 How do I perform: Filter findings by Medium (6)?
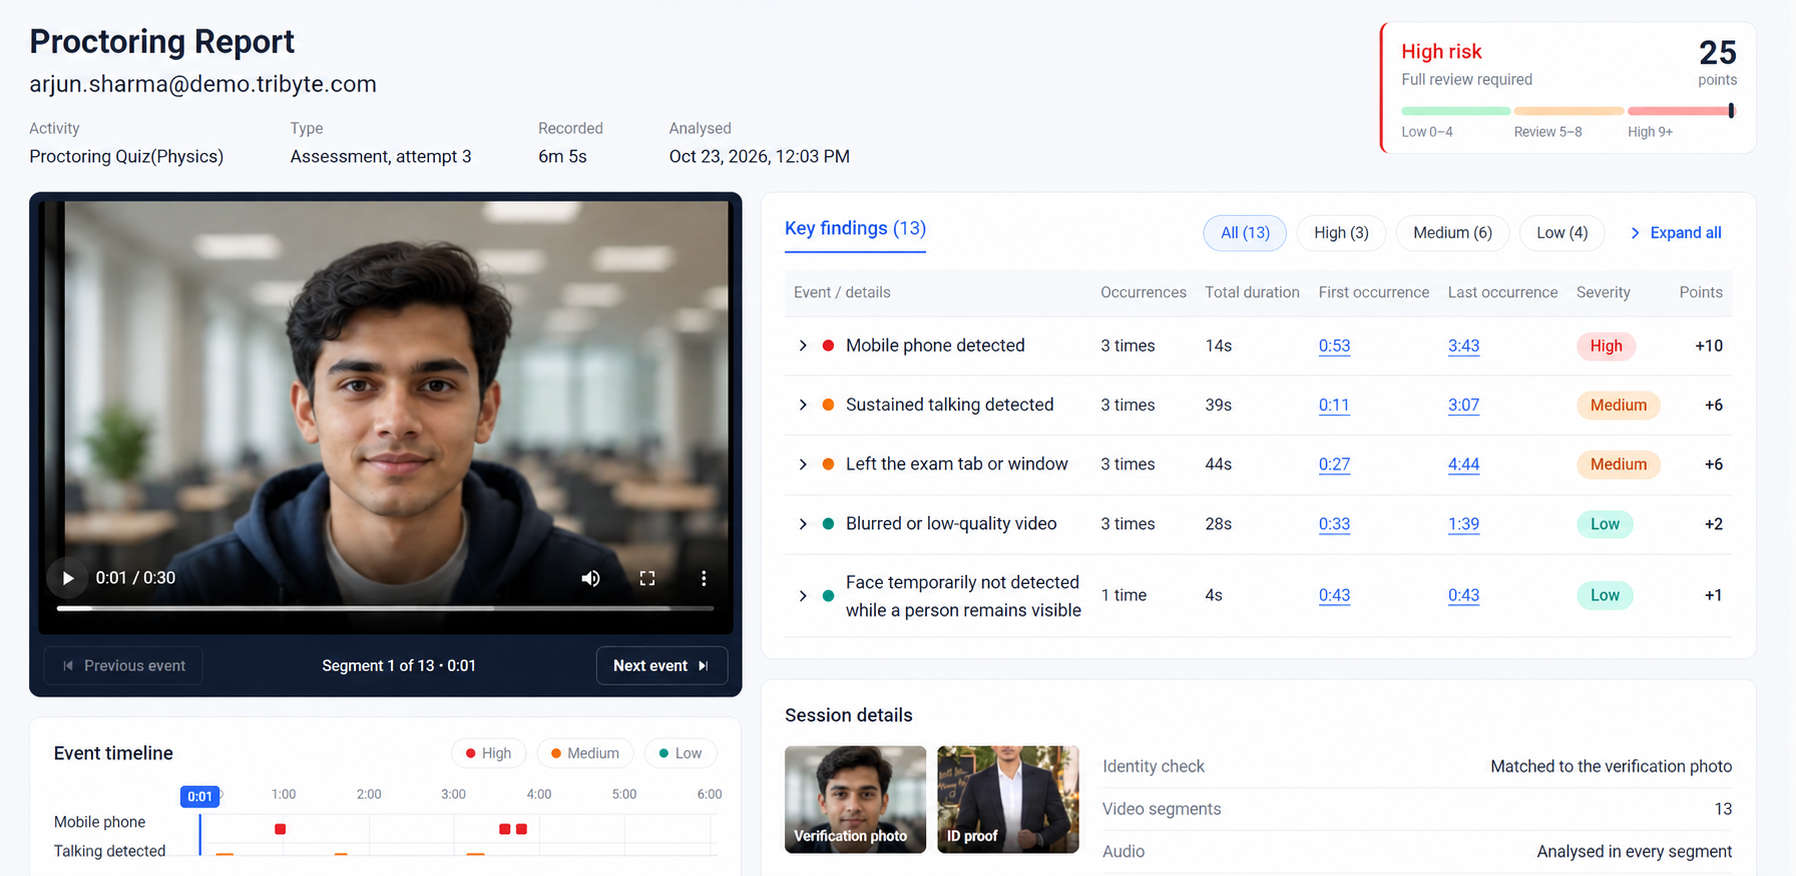point(1452,233)
